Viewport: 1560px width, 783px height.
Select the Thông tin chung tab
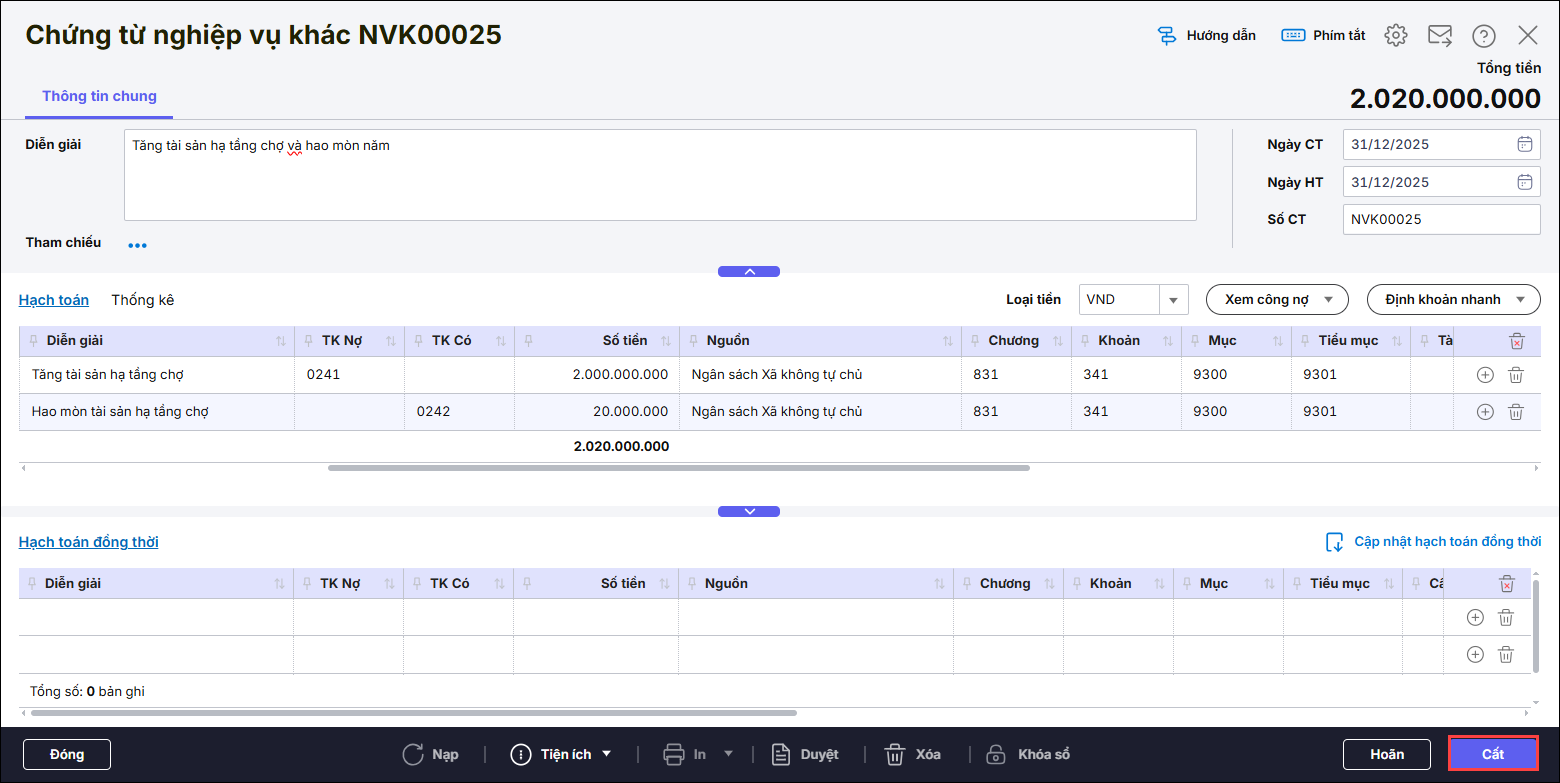[x=99, y=96]
